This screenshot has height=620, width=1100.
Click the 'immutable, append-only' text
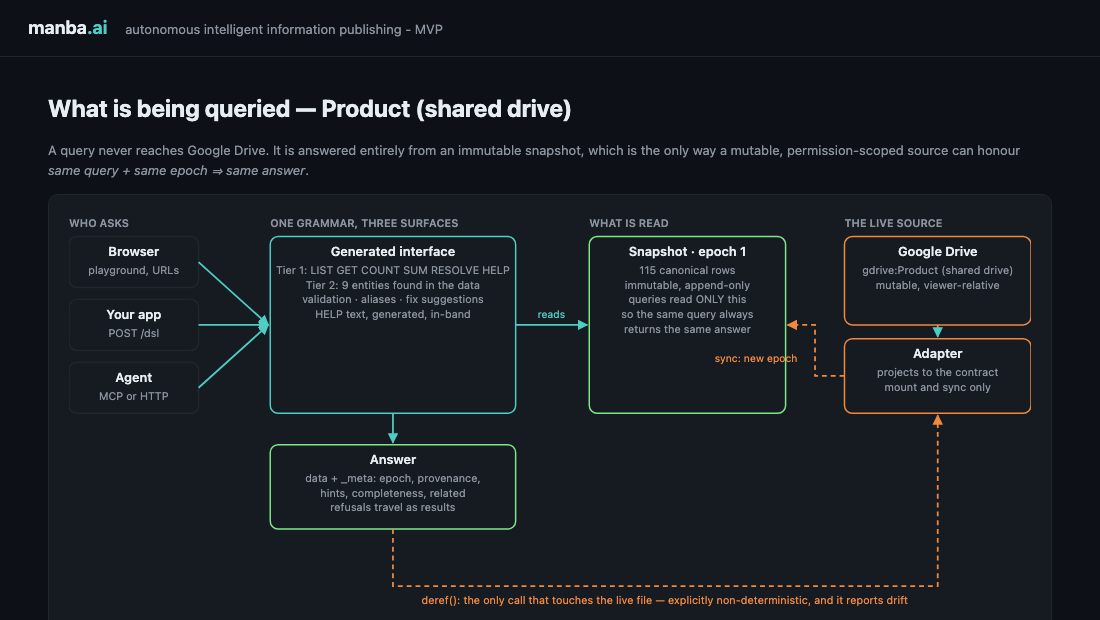pos(688,285)
